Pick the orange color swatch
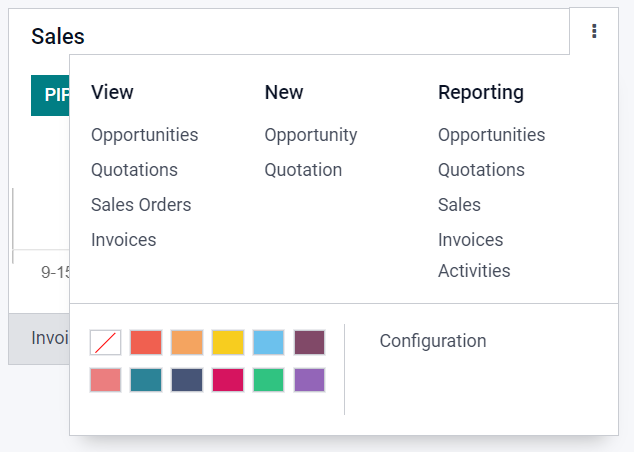 (x=187, y=343)
